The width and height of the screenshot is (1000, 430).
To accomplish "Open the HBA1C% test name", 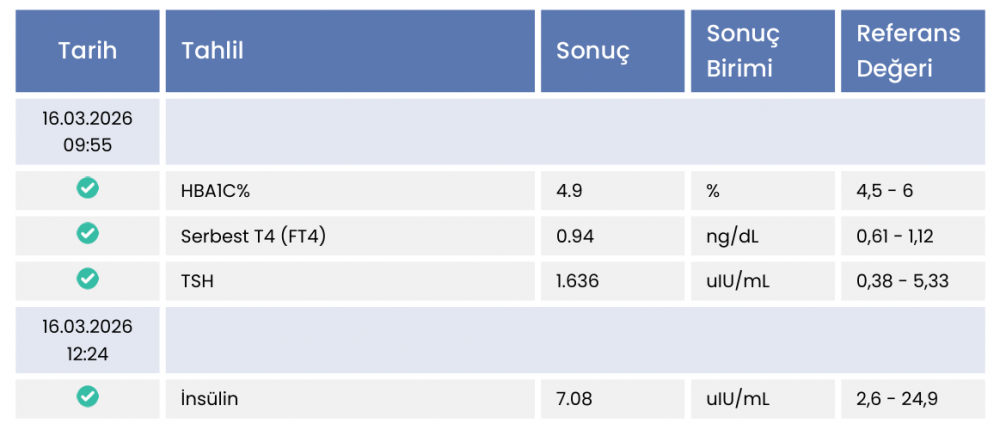I will 222,190.
